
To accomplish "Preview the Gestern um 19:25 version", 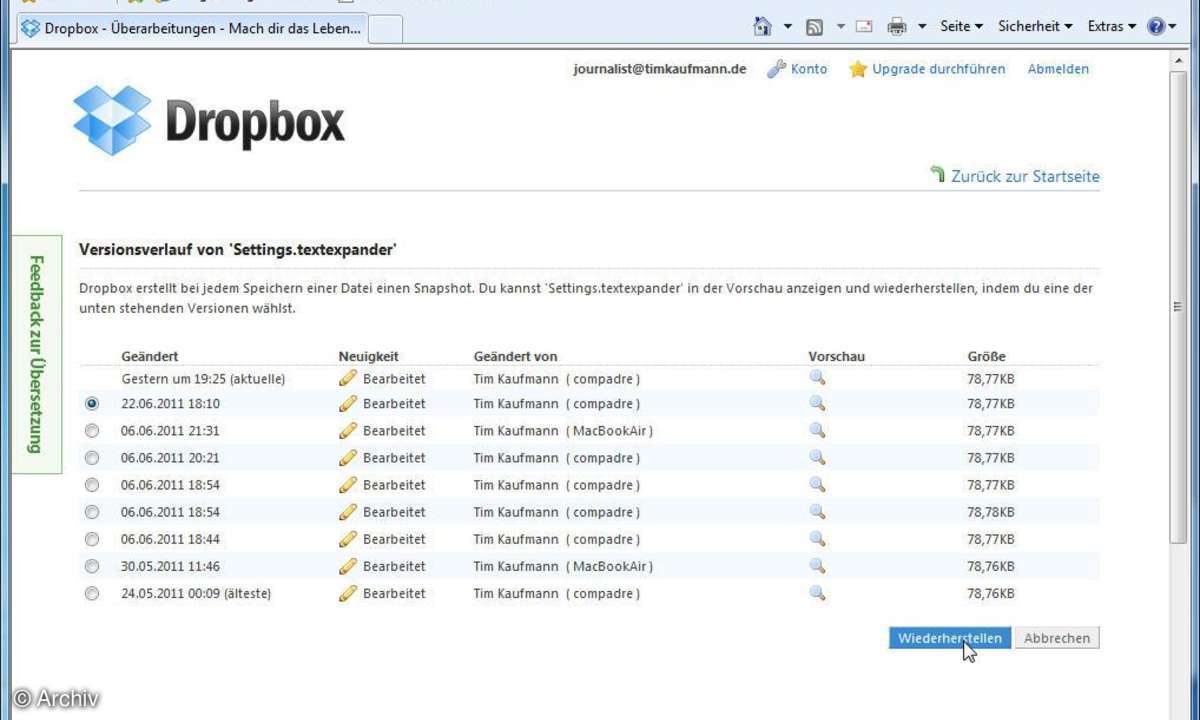I will pos(817,377).
